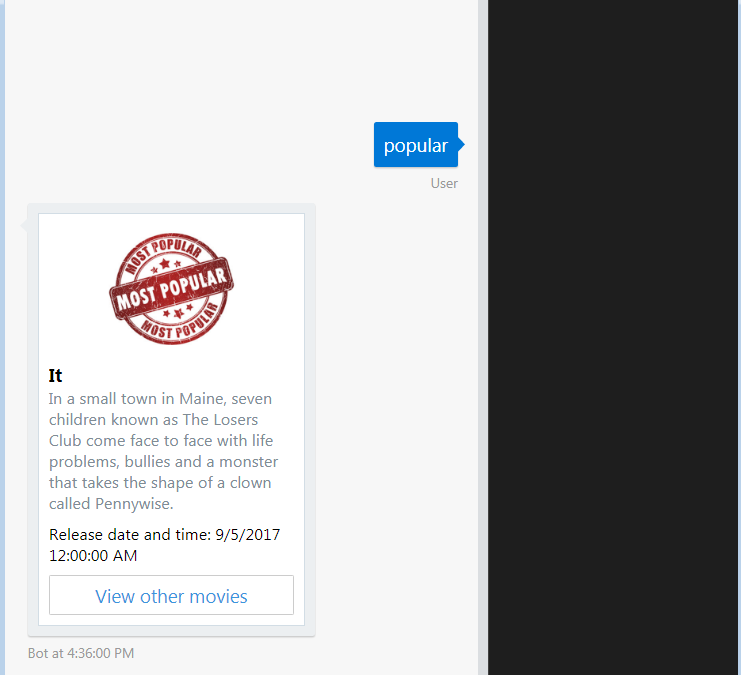
Task: Click the top arc text of the stamp
Action: (x=164, y=253)
